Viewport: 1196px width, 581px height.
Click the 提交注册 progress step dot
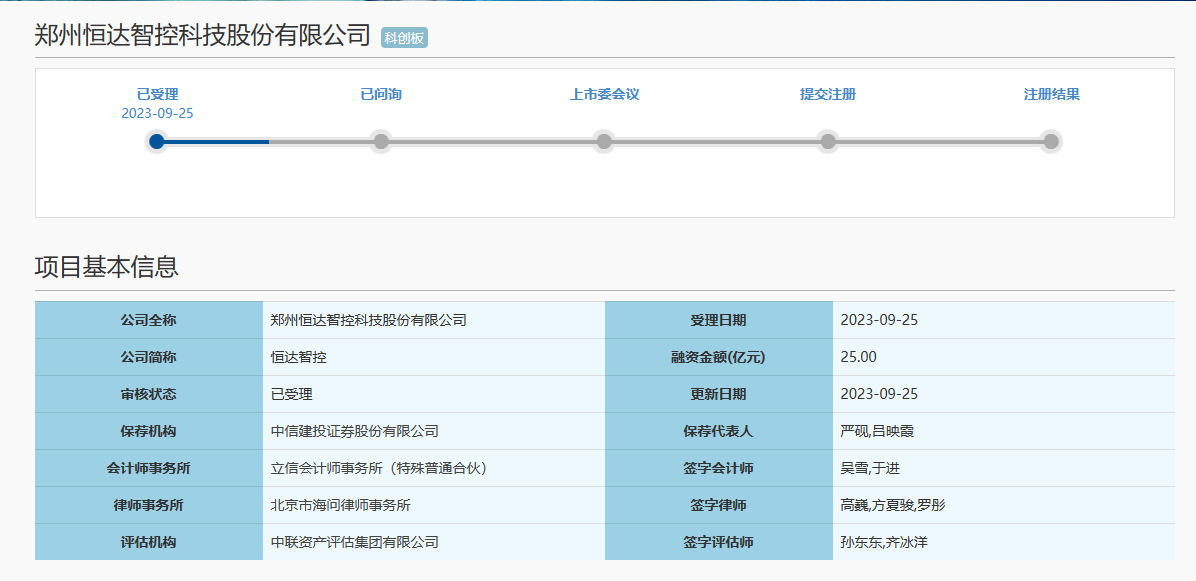pos(828,141)
